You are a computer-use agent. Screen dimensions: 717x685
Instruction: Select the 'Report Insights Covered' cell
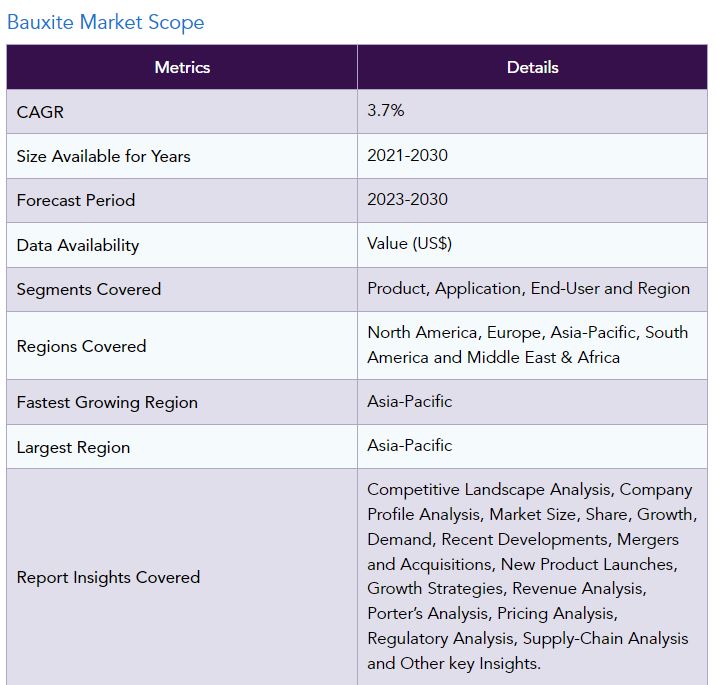click(x=182, y=577)
